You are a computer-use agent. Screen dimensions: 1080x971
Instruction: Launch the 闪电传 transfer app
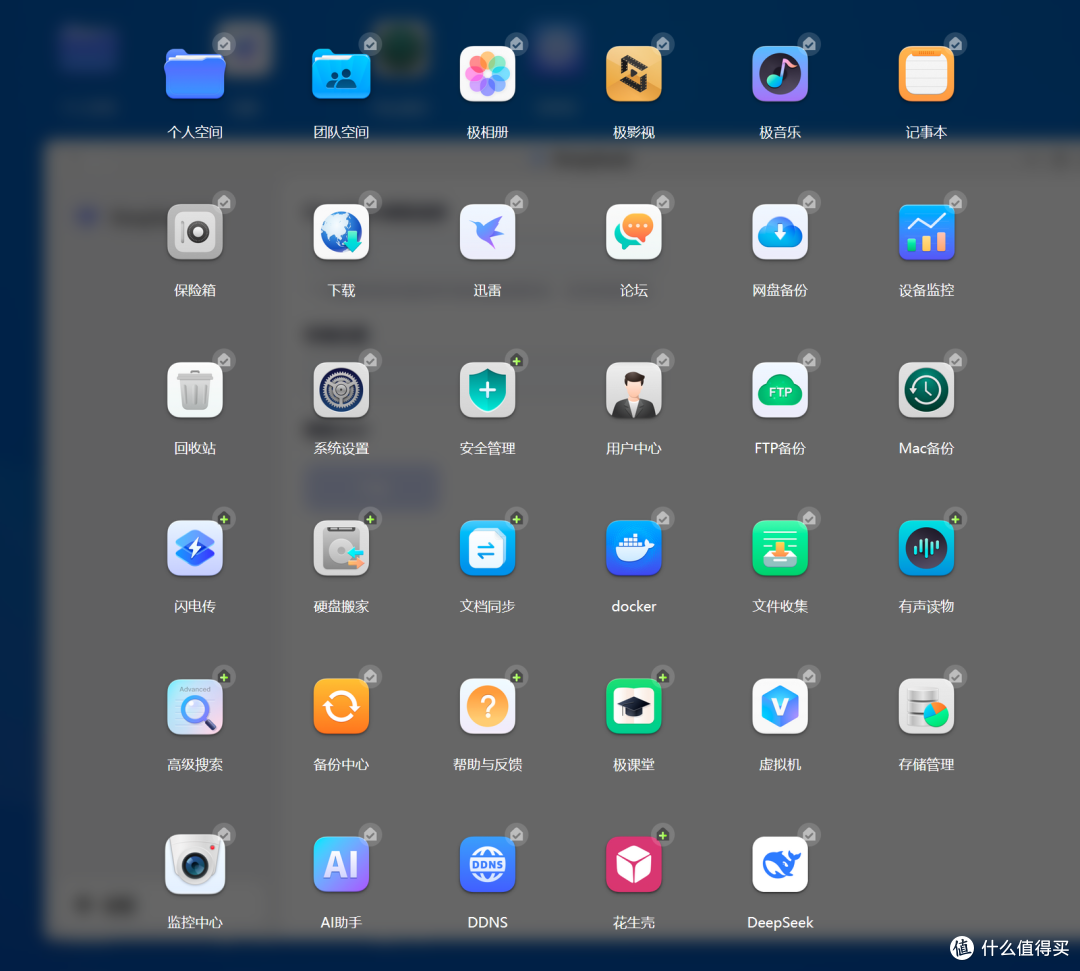(x=195, y=548)
